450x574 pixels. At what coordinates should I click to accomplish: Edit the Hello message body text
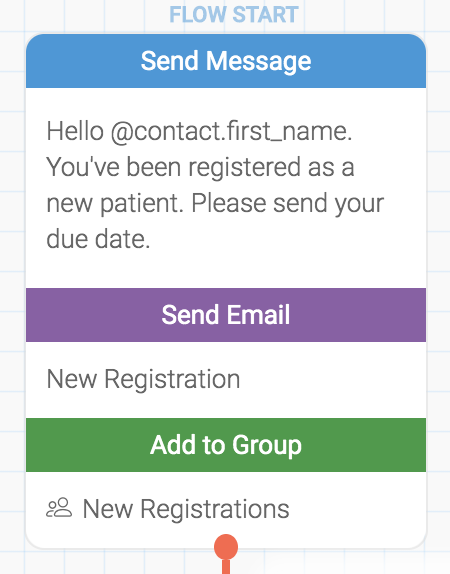tap(215, 186)
